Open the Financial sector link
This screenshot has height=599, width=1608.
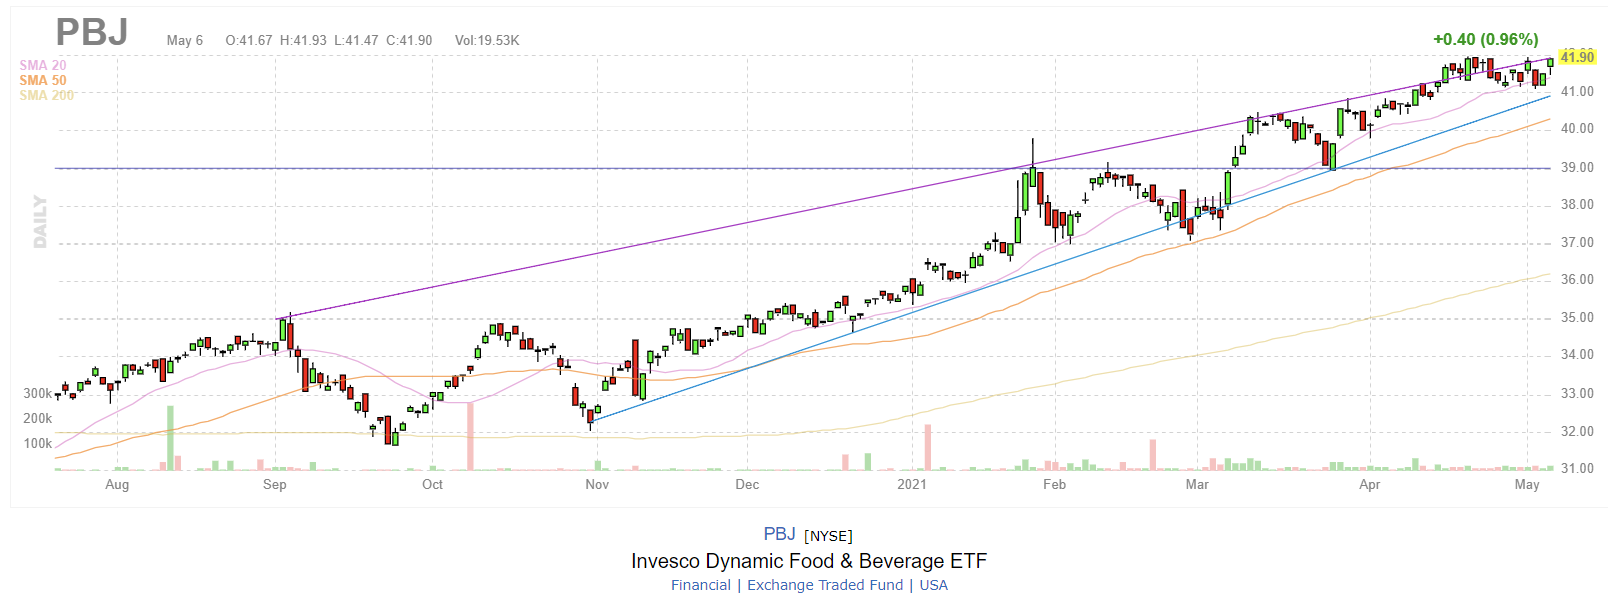pyautogui.click(x=701, y=585)
